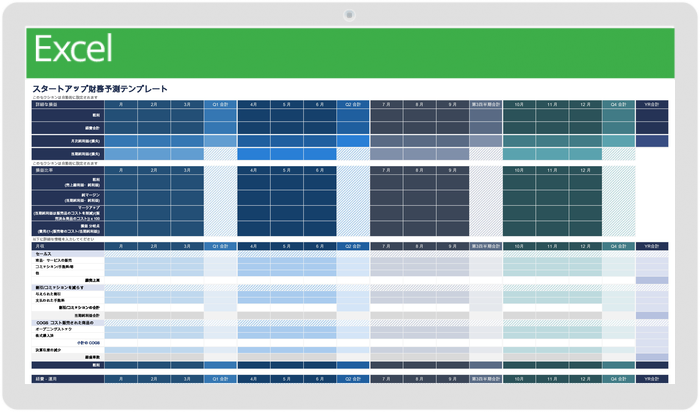Click 第3四半期合計 header in the top table
Image resolution: width=700 pixels, height=412 pixels.
coord(485,103)
